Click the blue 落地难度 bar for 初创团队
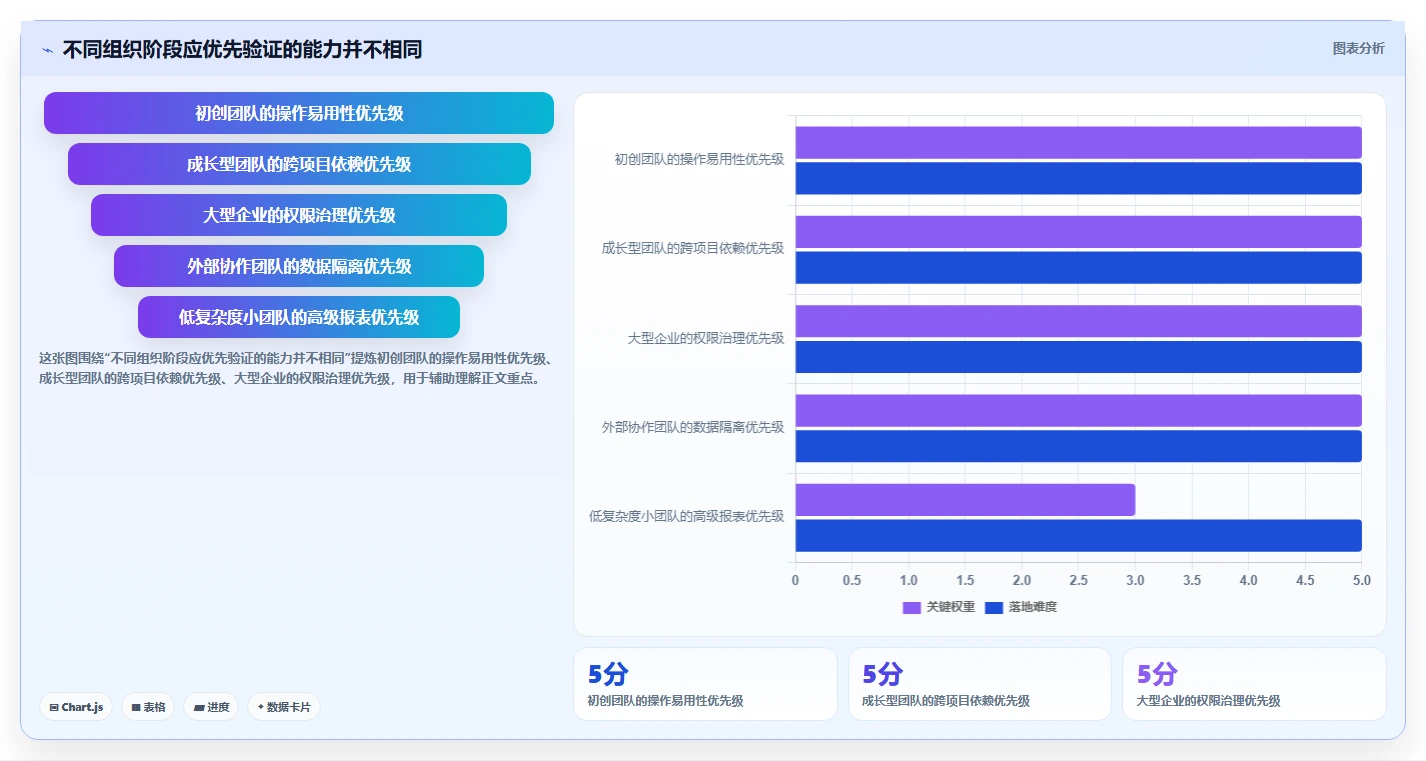This screenshot has height=761, width=1426. [1078, 178]
